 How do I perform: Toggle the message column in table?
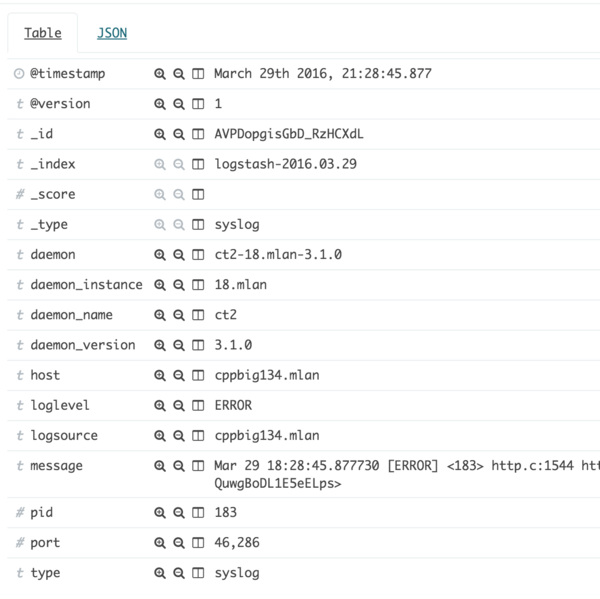tap(198, 466)
